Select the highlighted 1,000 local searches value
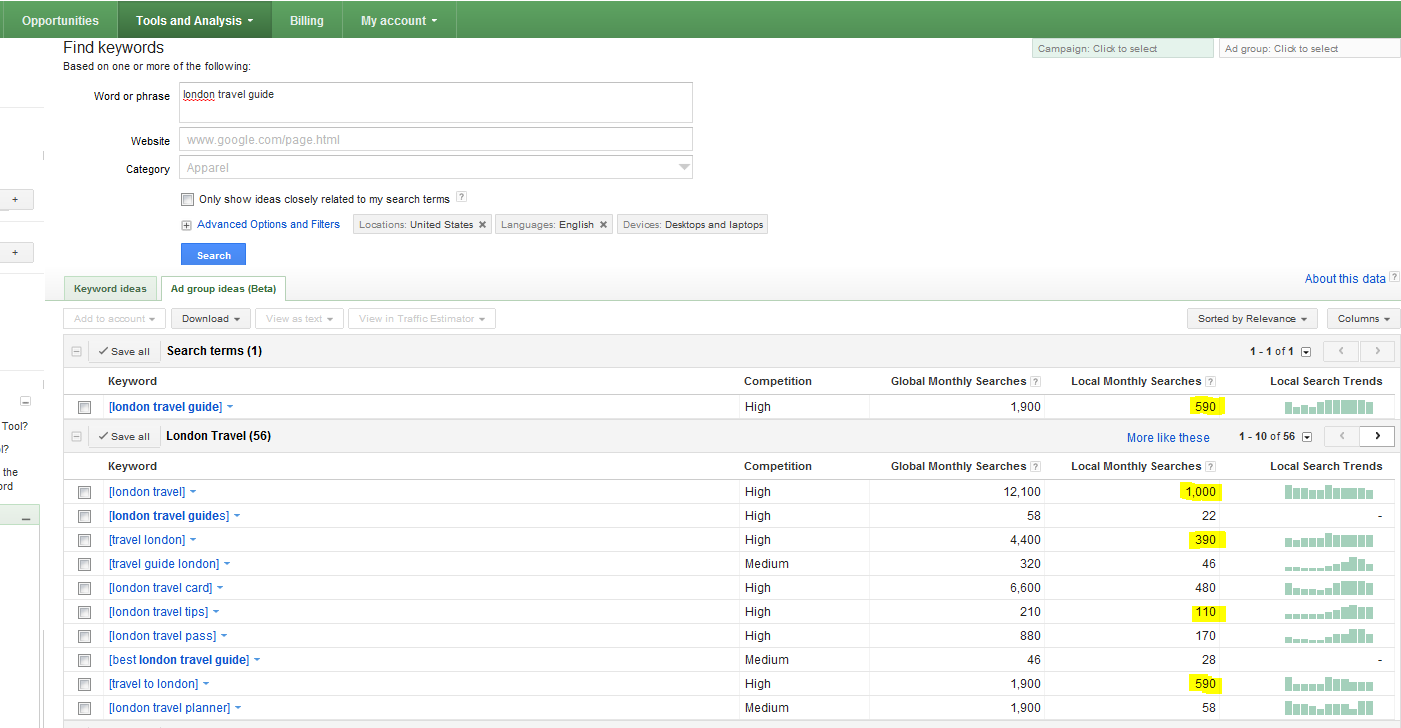The height and width of the screenshot is (728, 1401). coord(1199,492)
